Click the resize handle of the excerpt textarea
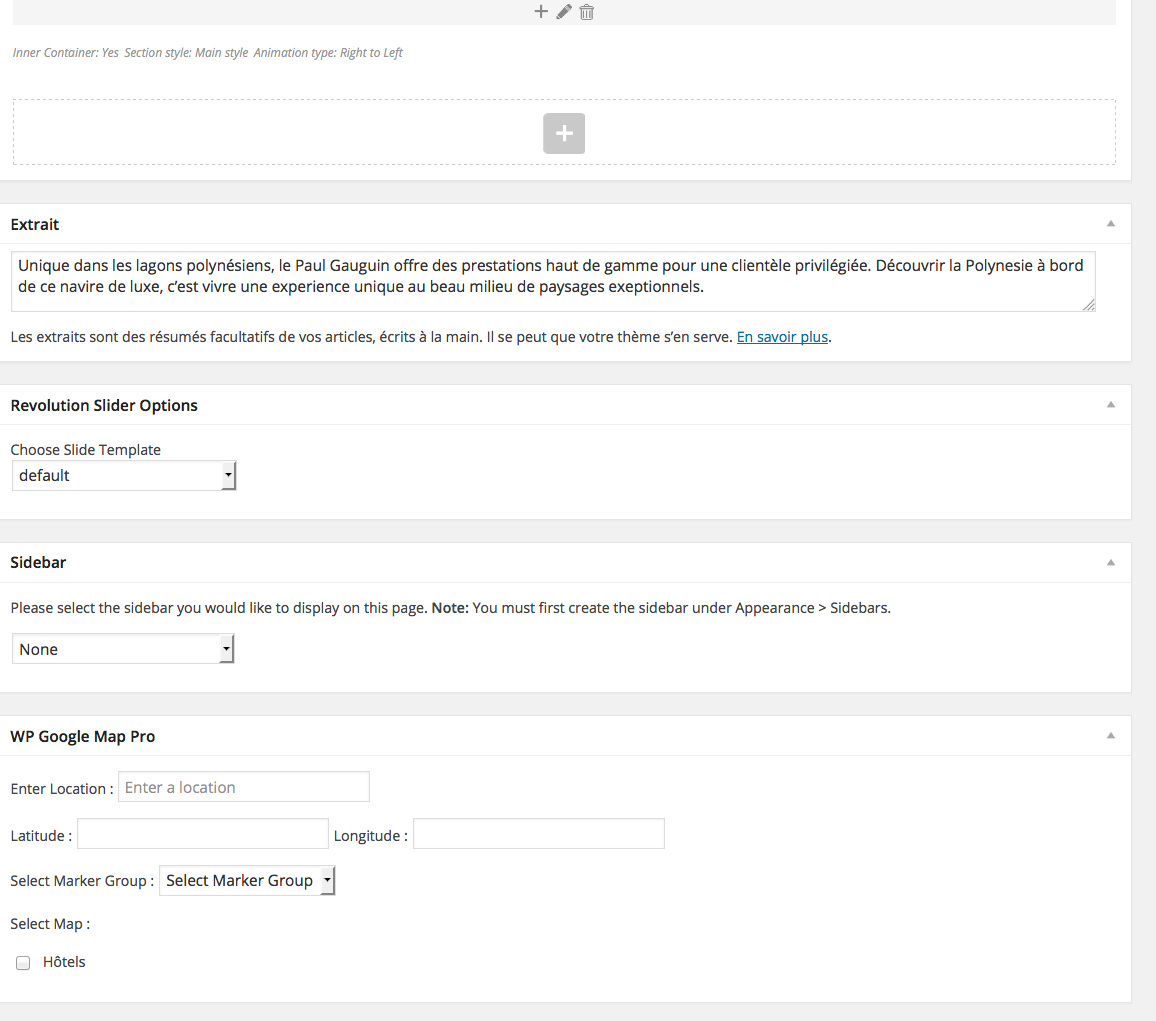 1089,305
